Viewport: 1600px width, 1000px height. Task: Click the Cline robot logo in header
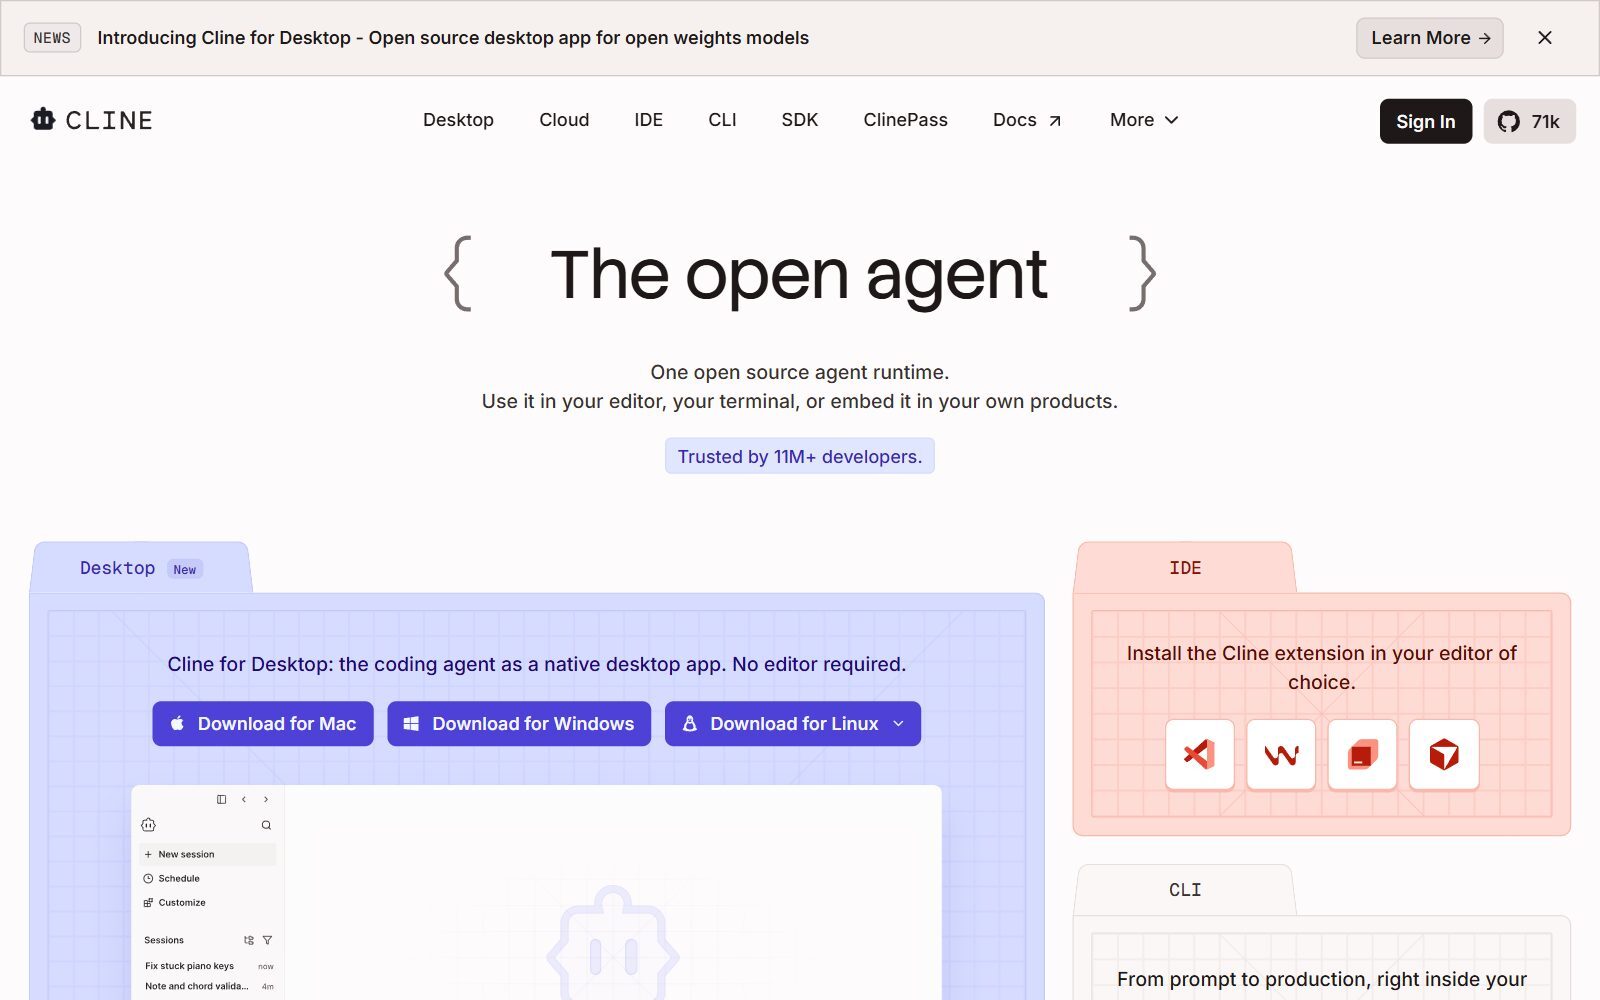pyautogui.click(x=43, y=120)
